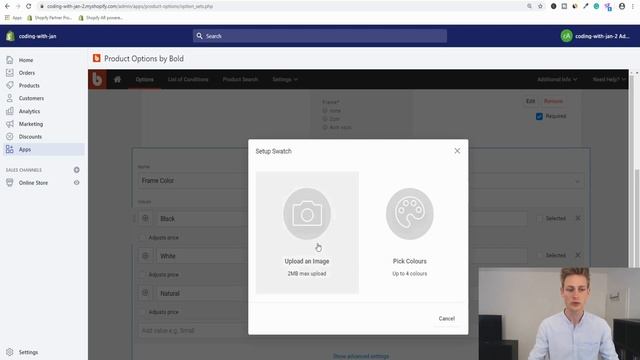Click Edit for Frame option
This screenshot has width=640, height=360.
click(530, 101)
